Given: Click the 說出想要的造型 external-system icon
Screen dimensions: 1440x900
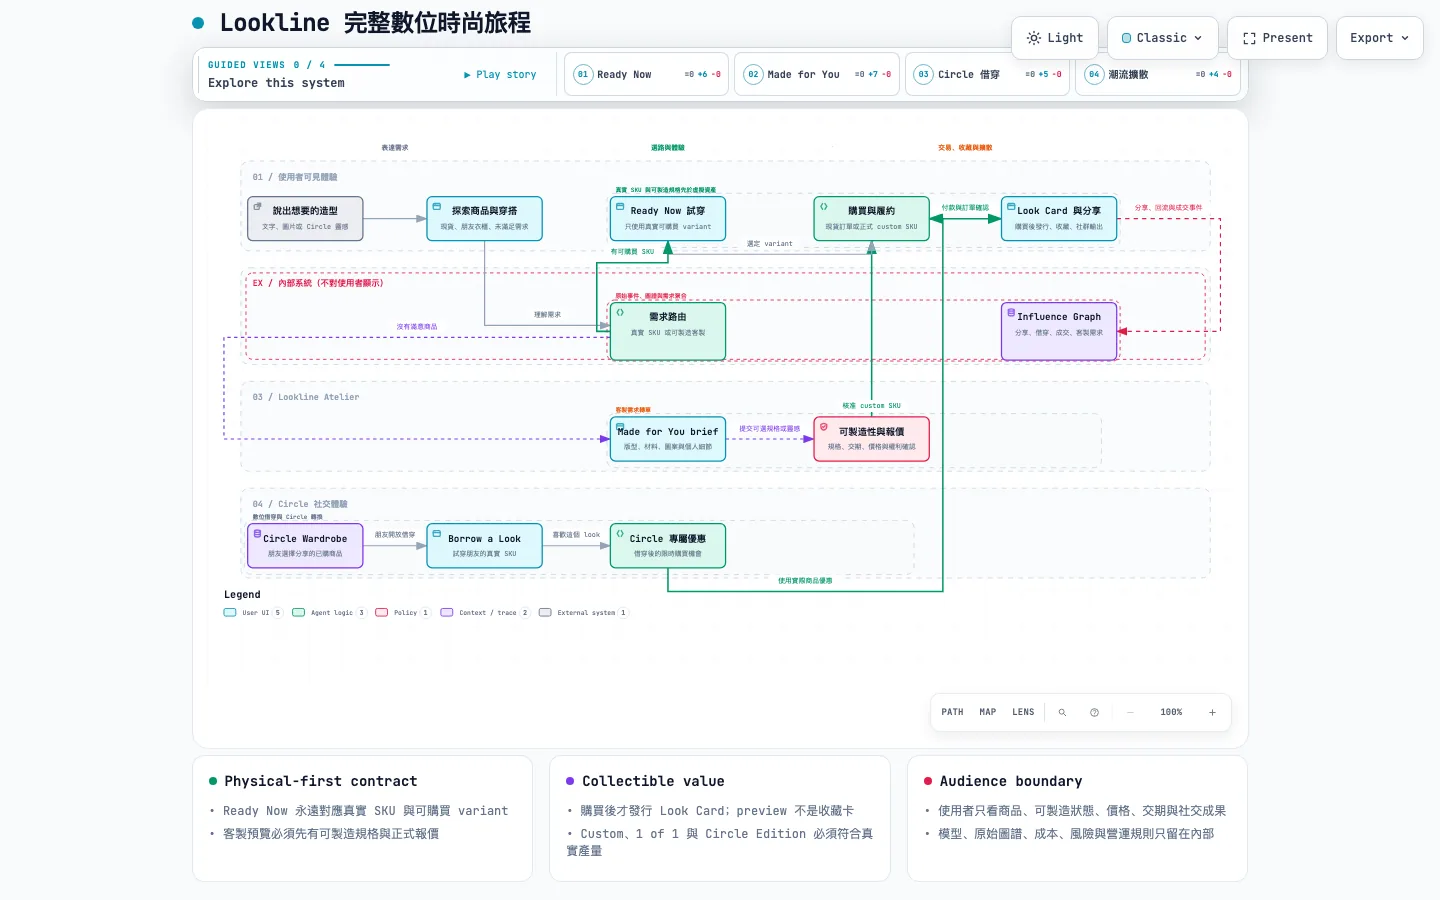Looking at the screenshot, I should point(257,207).
